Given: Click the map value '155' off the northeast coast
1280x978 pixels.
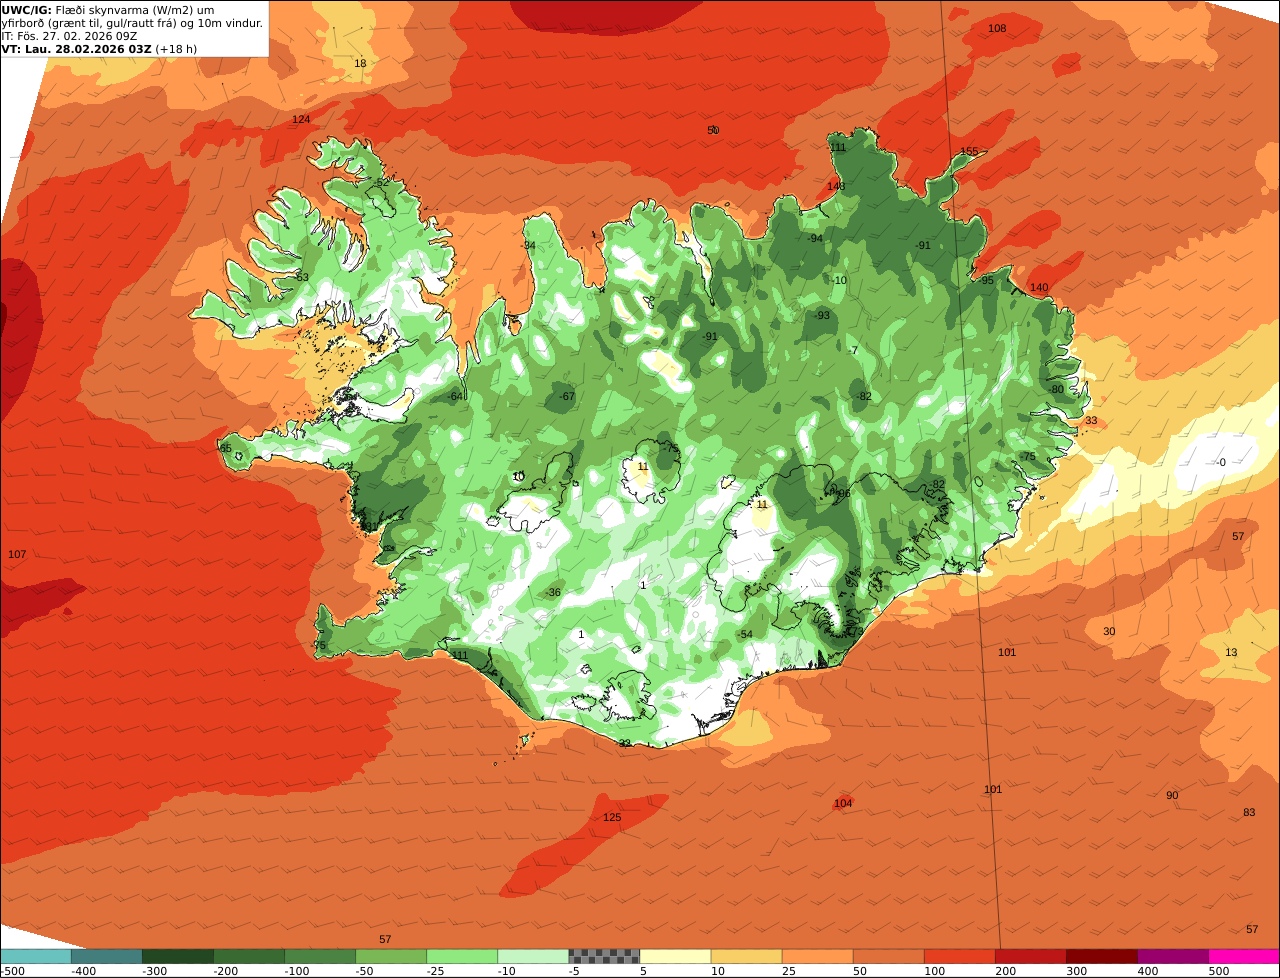Looking at the screenshot, I should (x=969, y=152).
